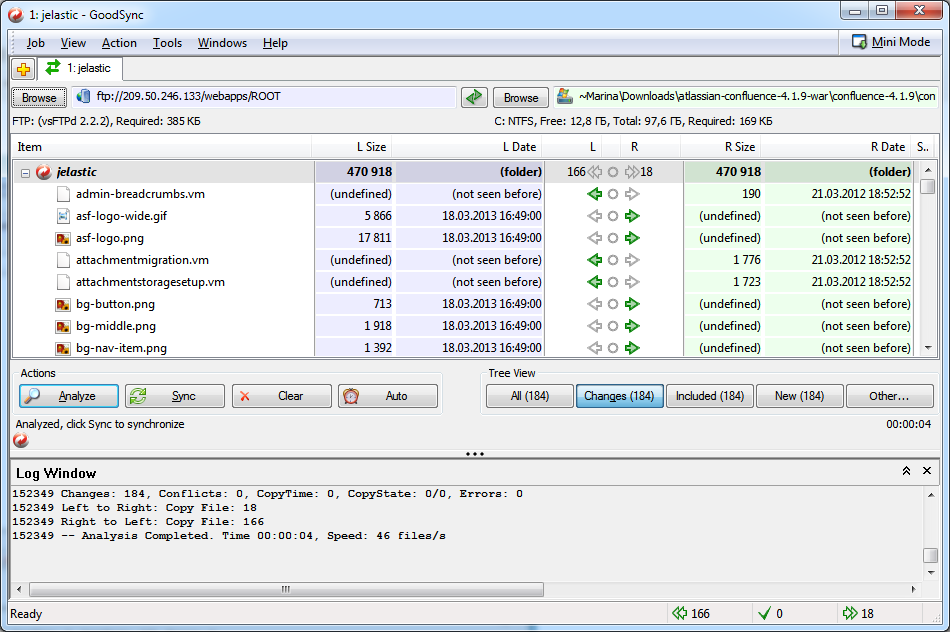Set bg-nav-item.png to do nothing circle

pos(613,348)
